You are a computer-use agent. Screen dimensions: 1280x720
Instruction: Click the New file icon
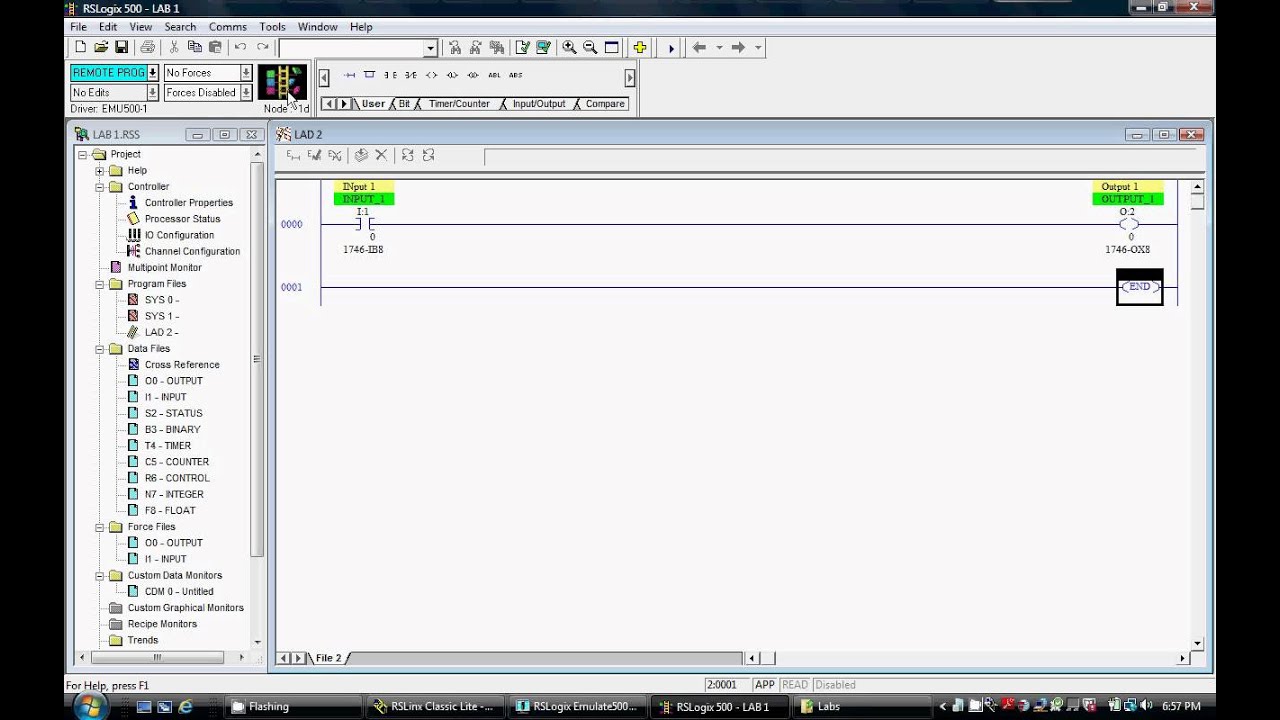pos(81,47)
